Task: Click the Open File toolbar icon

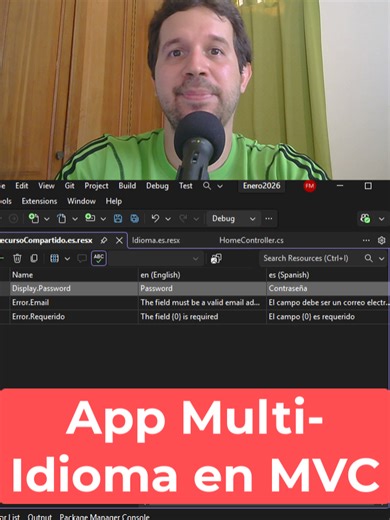Action: coord(62,219)
